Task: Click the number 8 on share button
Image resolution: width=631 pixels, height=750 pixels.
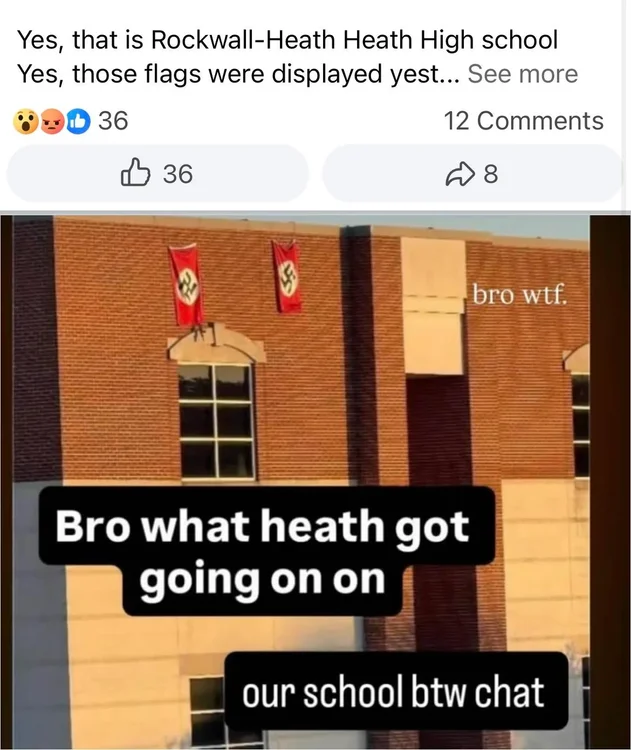Action: [491, 174]
